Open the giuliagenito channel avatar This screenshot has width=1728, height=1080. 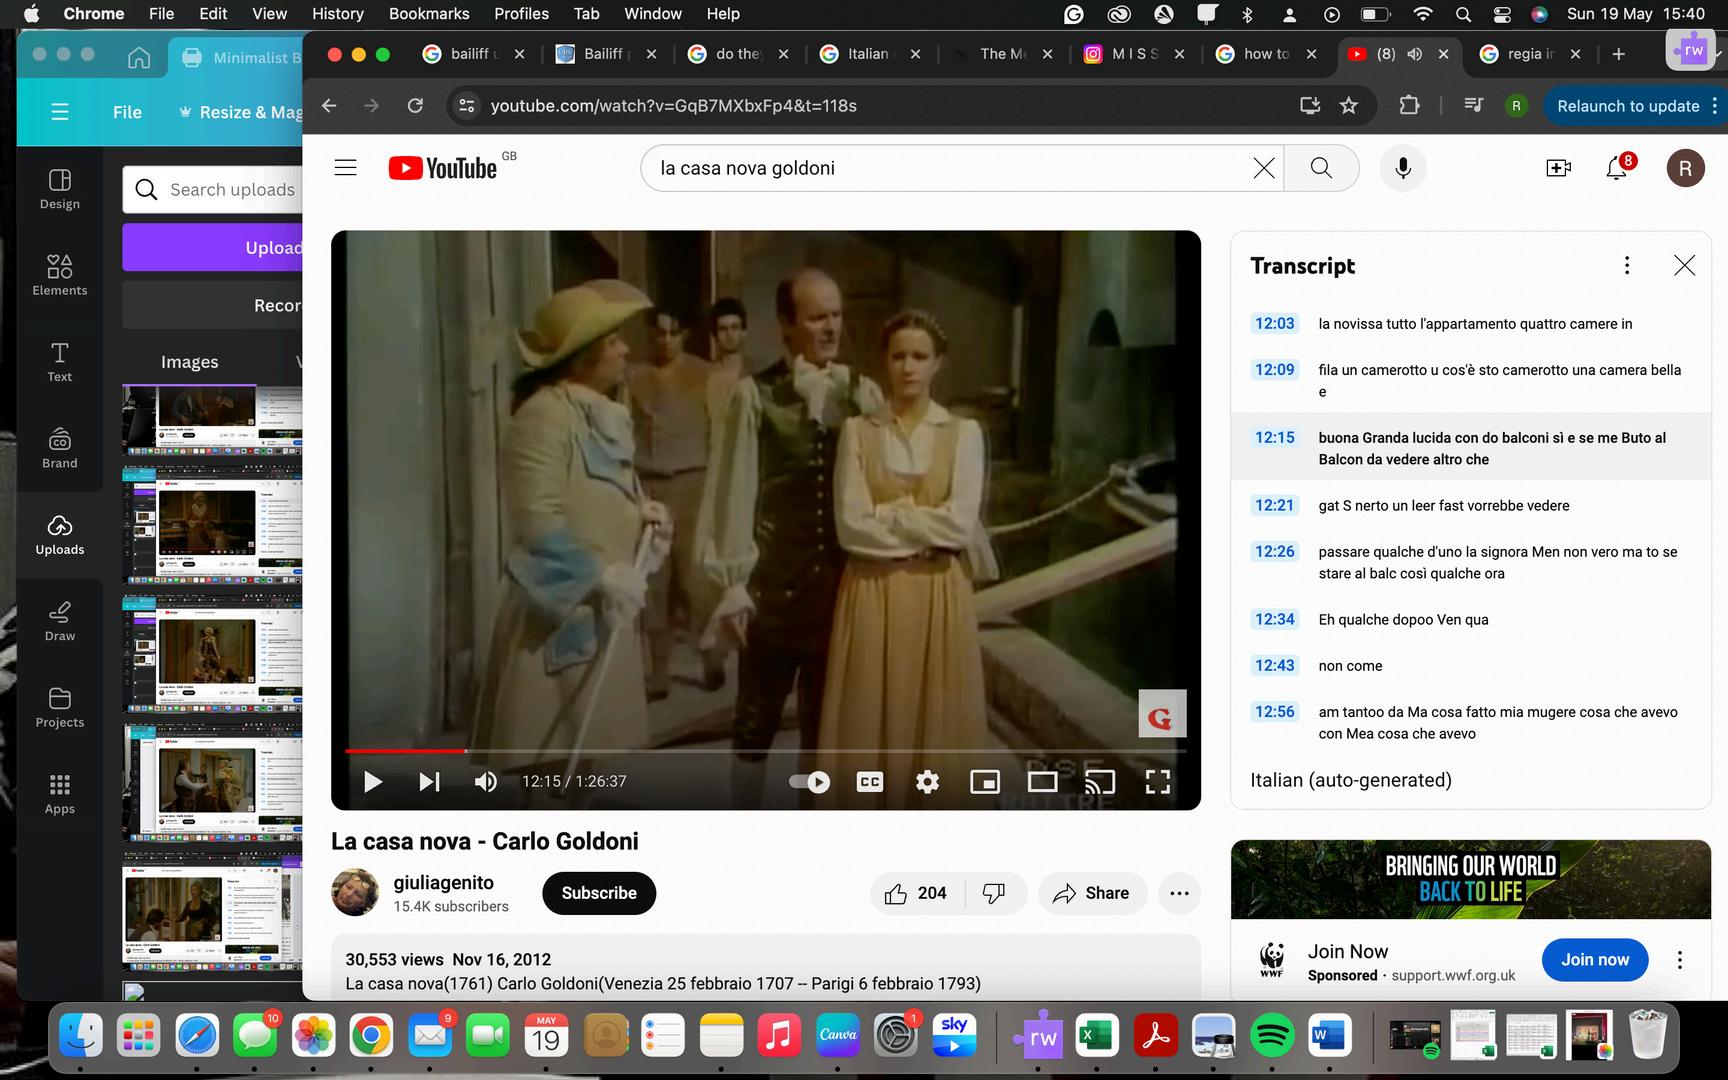pyautogui.click(x=355, y=893)
